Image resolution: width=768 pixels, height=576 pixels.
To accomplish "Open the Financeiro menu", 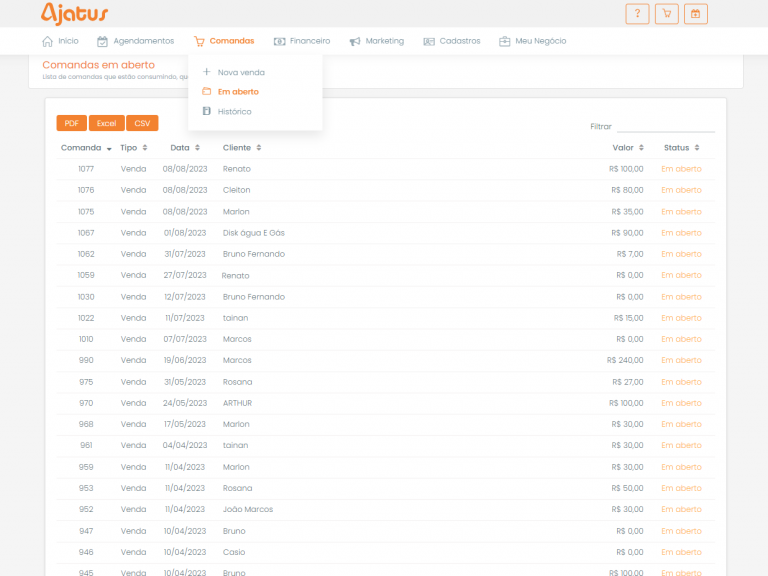I will pyautogui.click(x=302, y=41).
